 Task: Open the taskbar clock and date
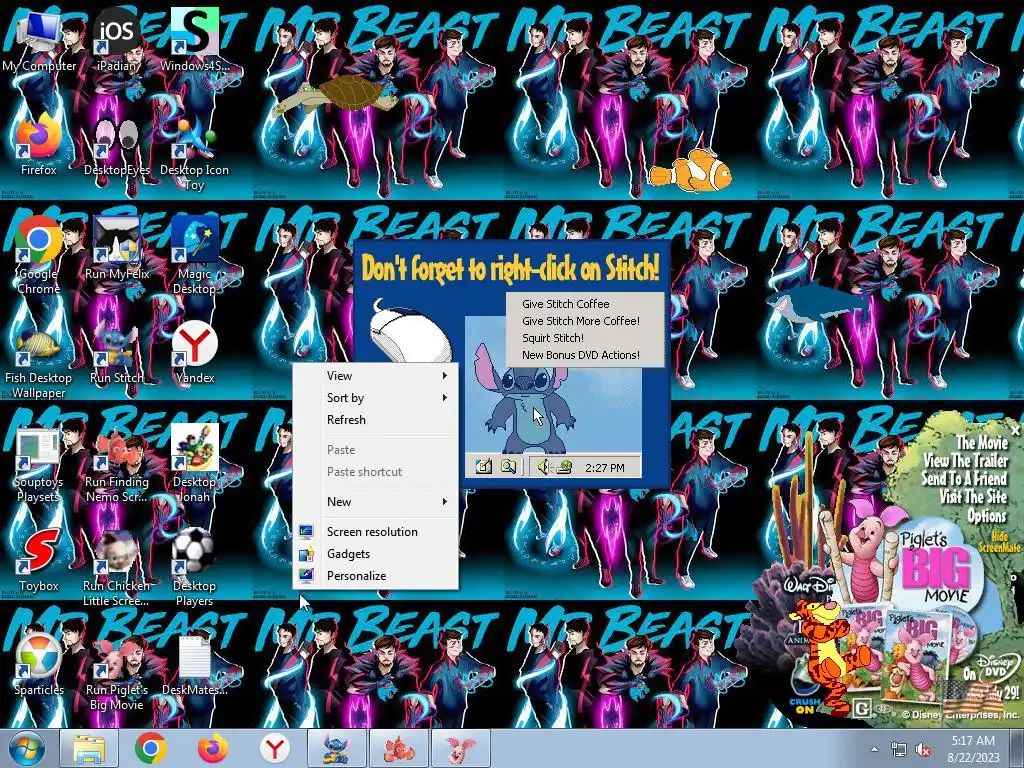973,748
